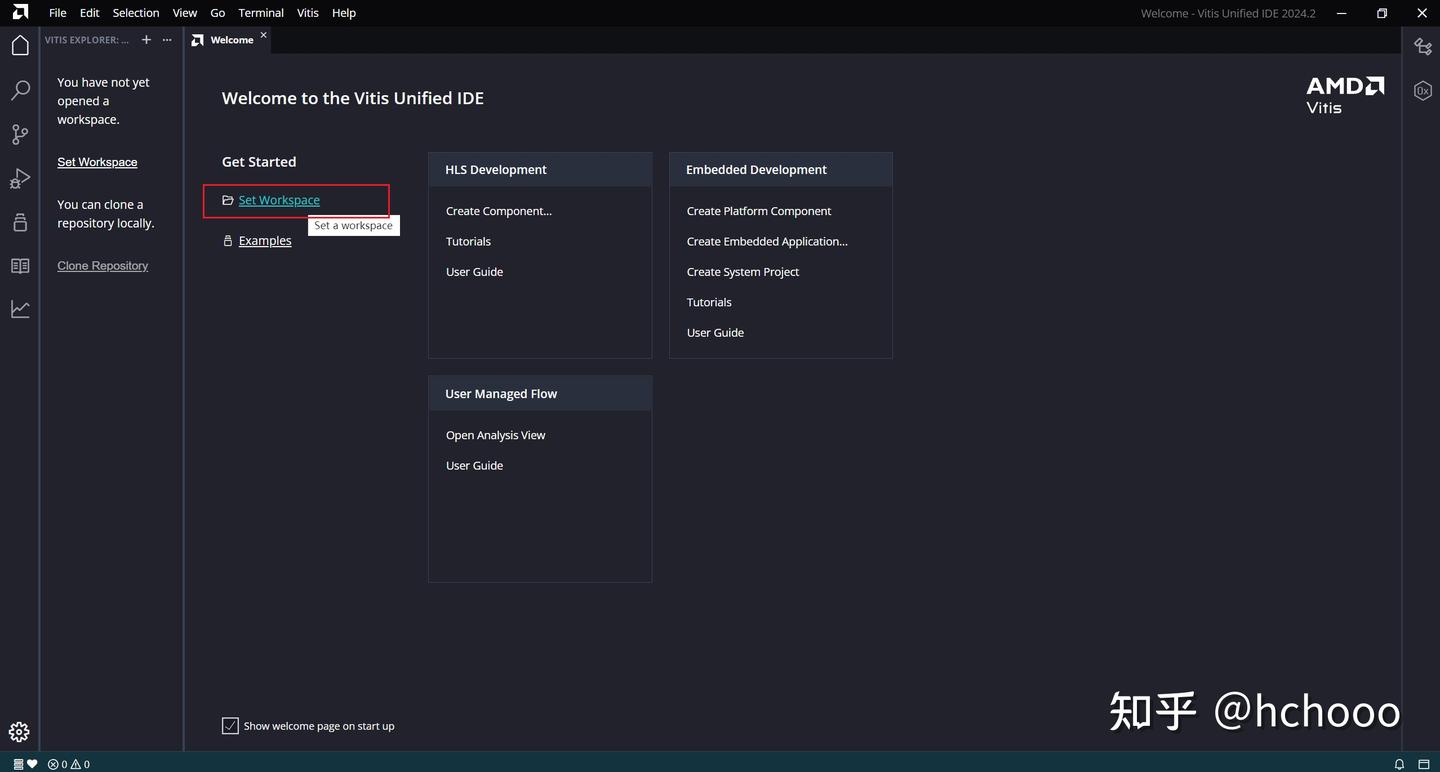
Task: Click the Embedded Development card header
Action: 781,170
